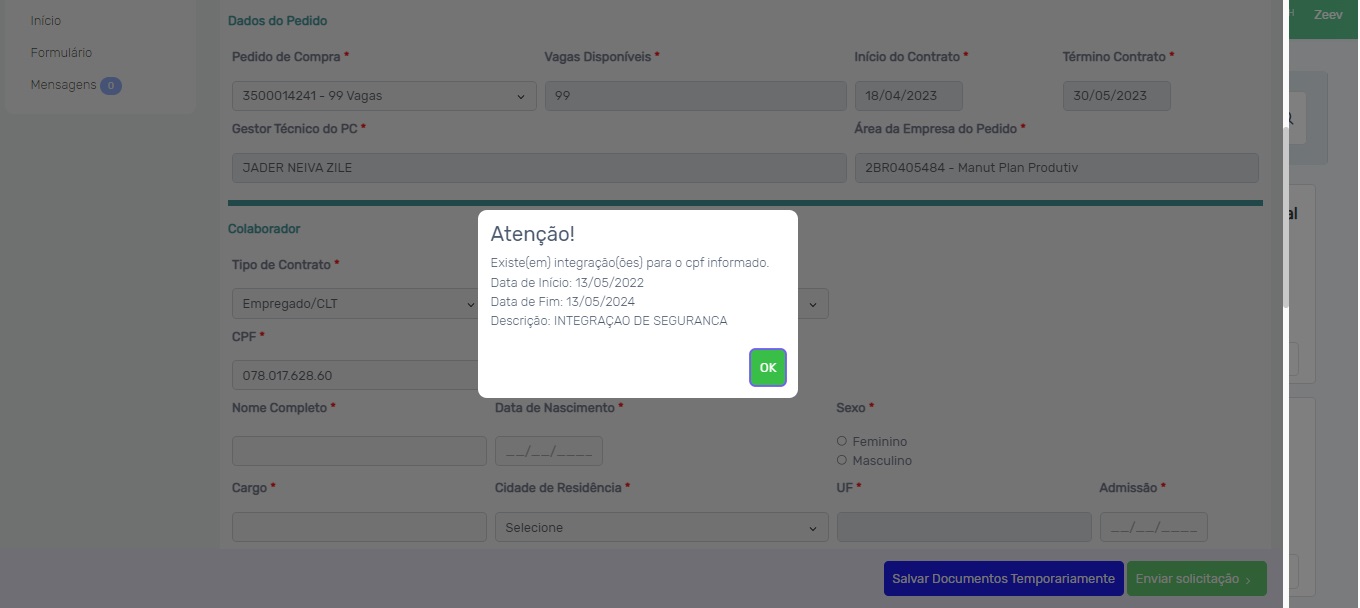
Task: Focus the CPF input field
Action: coord(355,375)
